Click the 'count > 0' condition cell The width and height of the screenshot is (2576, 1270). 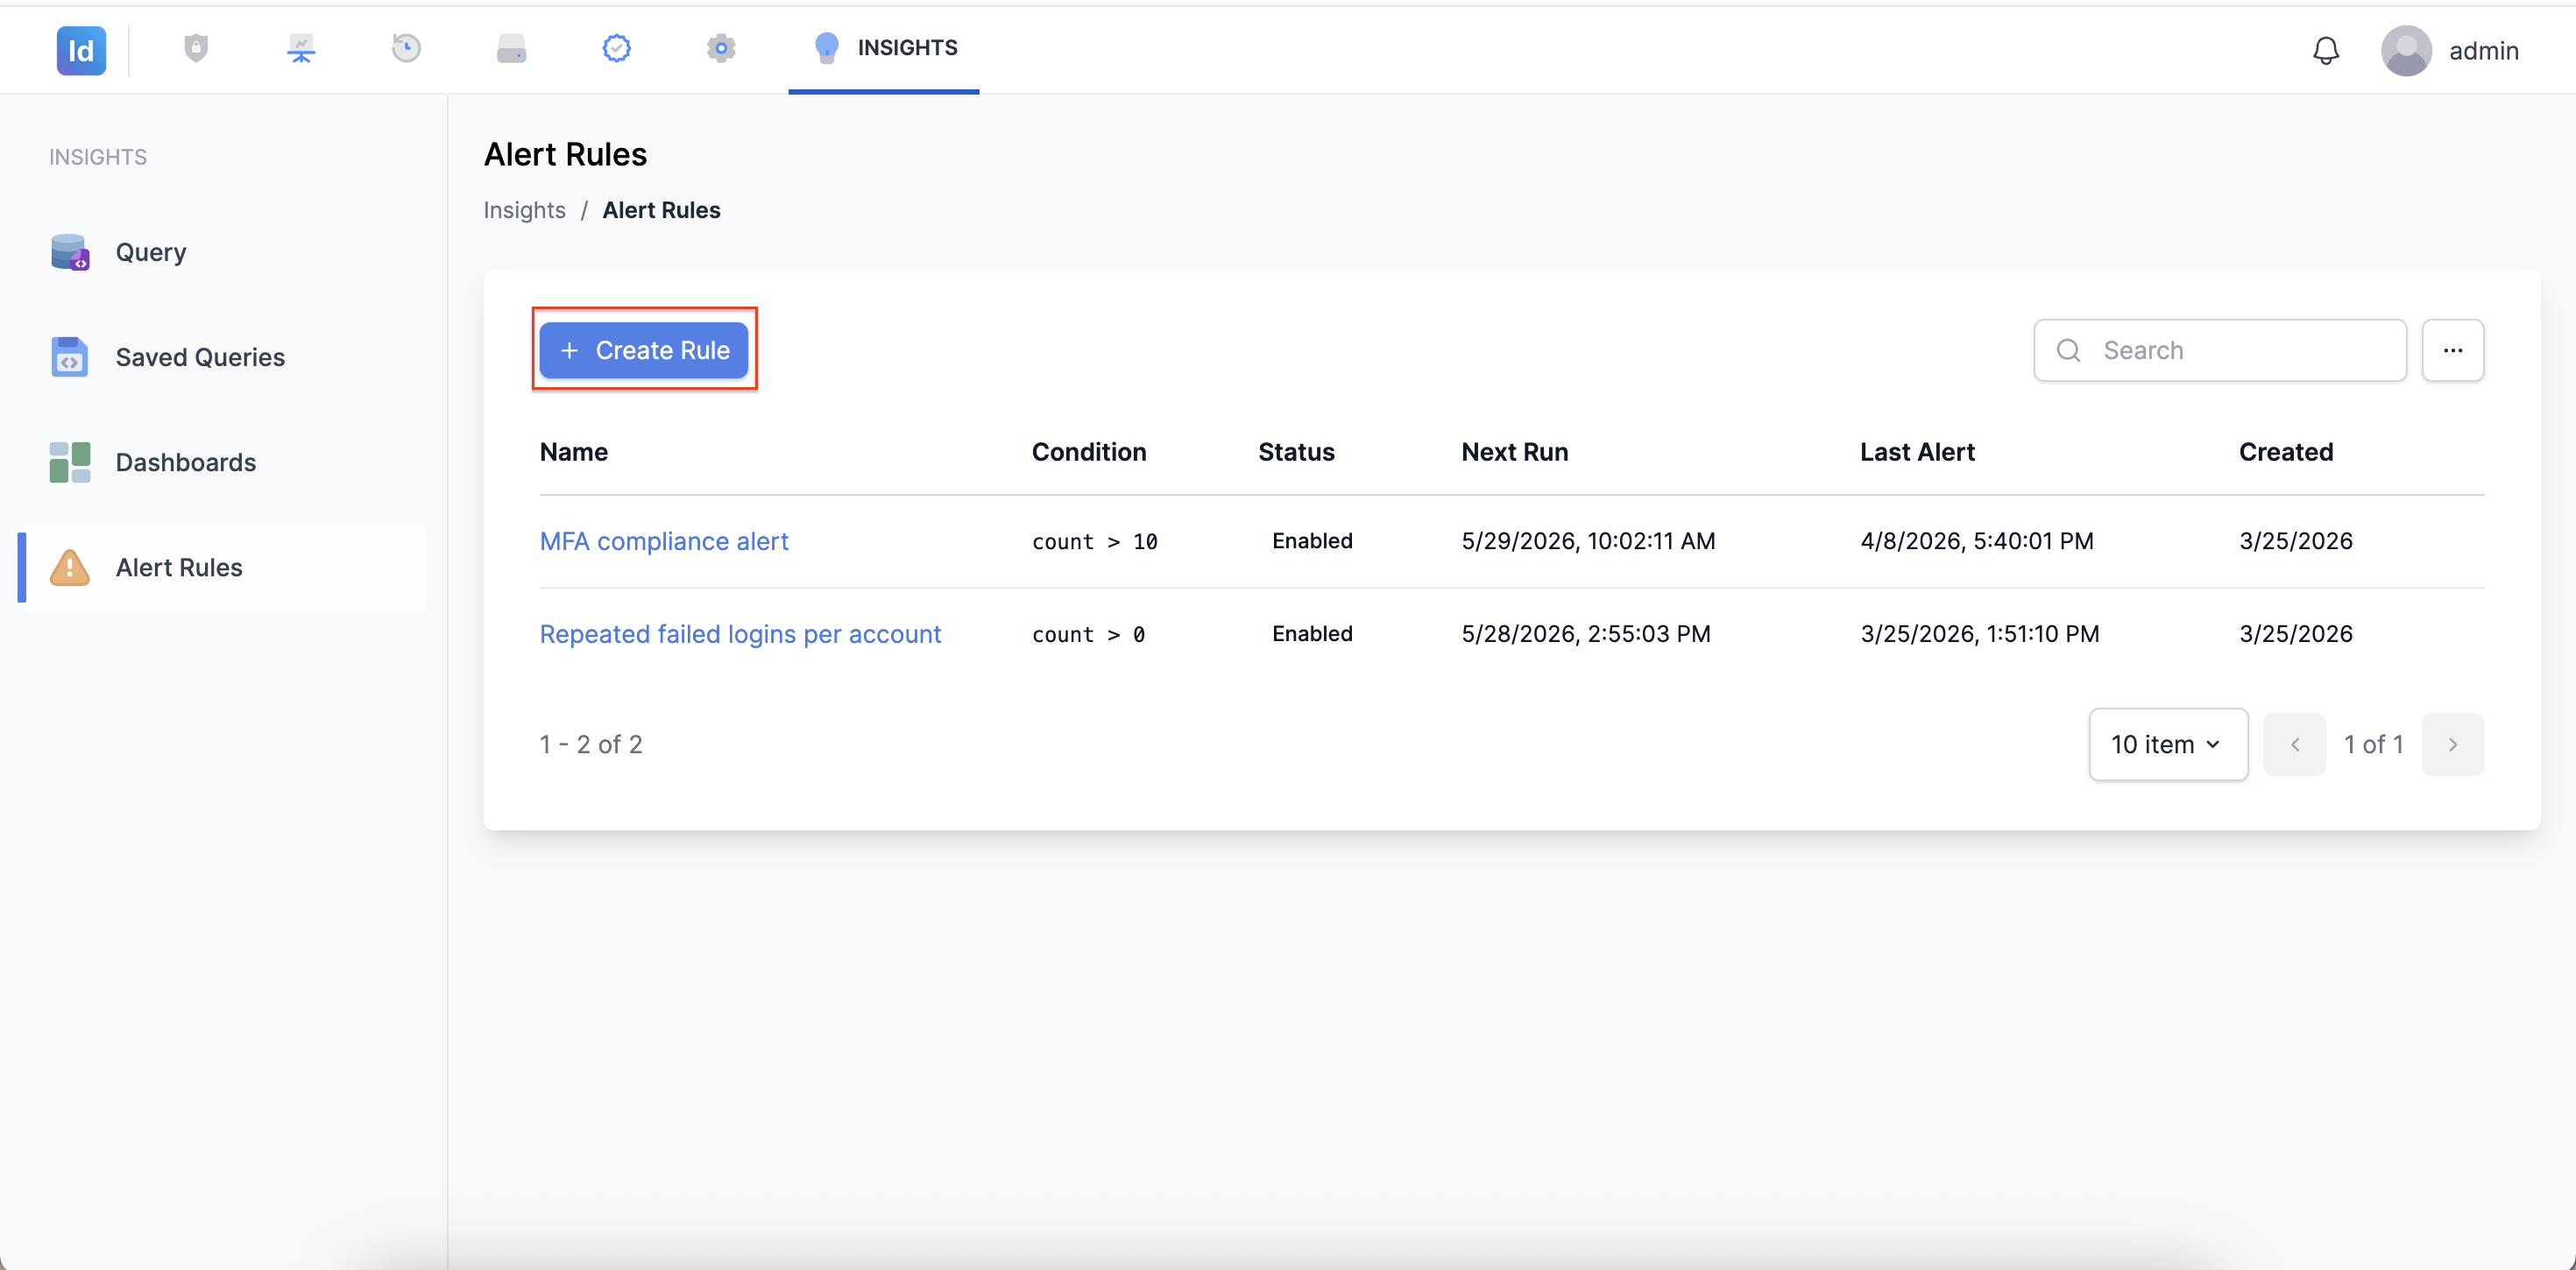point(1088,635)
